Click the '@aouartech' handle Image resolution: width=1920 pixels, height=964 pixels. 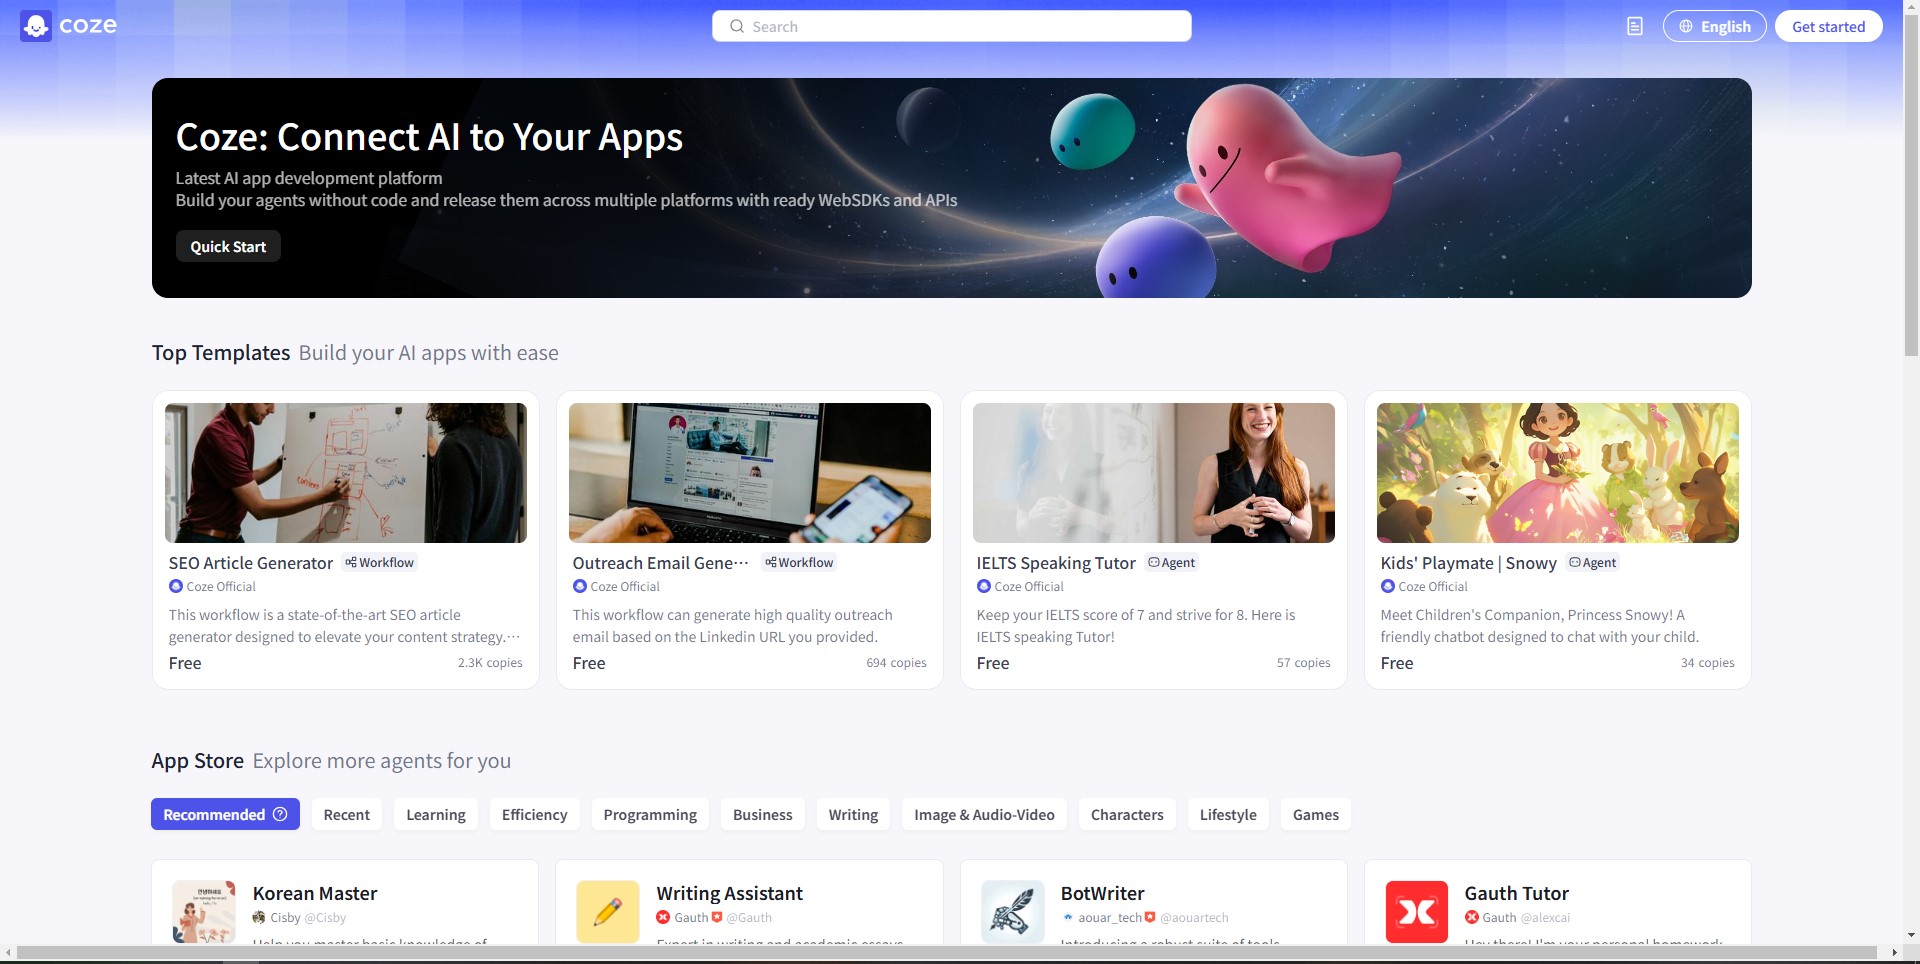coord(1194,918)
